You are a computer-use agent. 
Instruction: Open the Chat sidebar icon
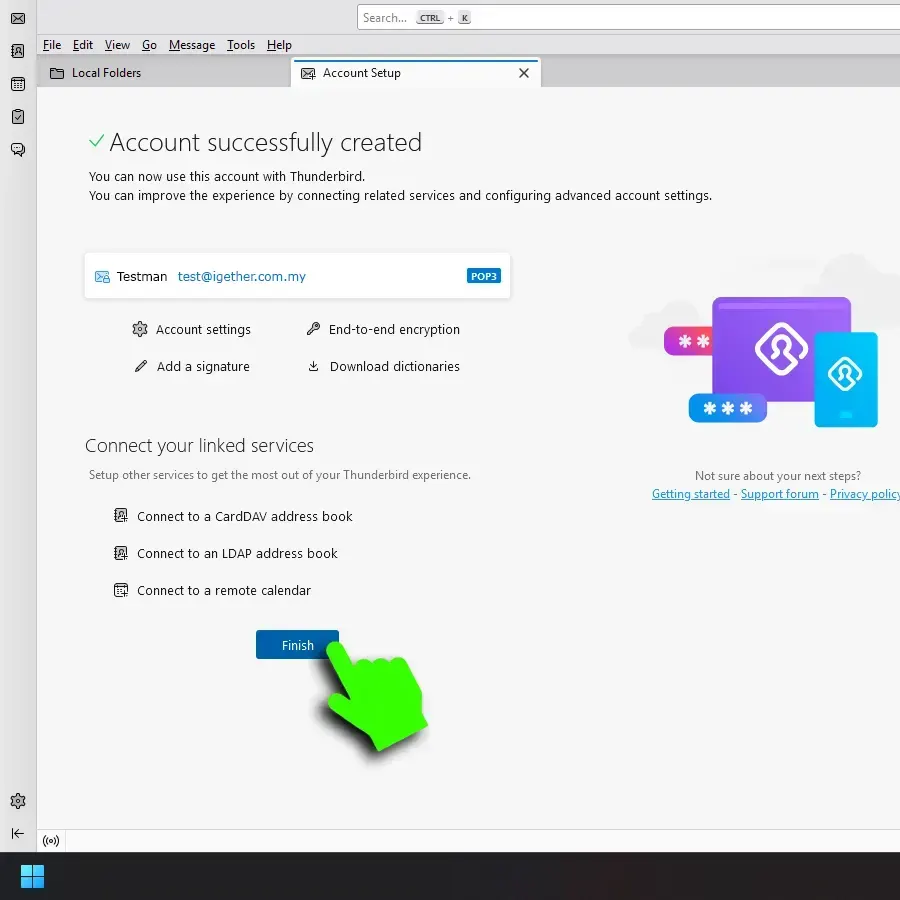coord(18,150)
